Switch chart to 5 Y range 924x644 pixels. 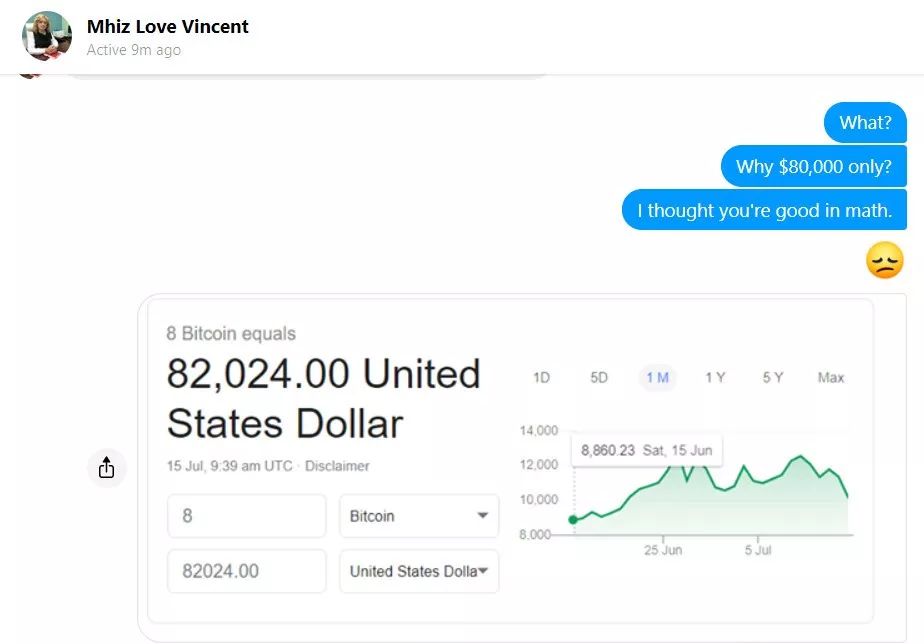[773, 378]
